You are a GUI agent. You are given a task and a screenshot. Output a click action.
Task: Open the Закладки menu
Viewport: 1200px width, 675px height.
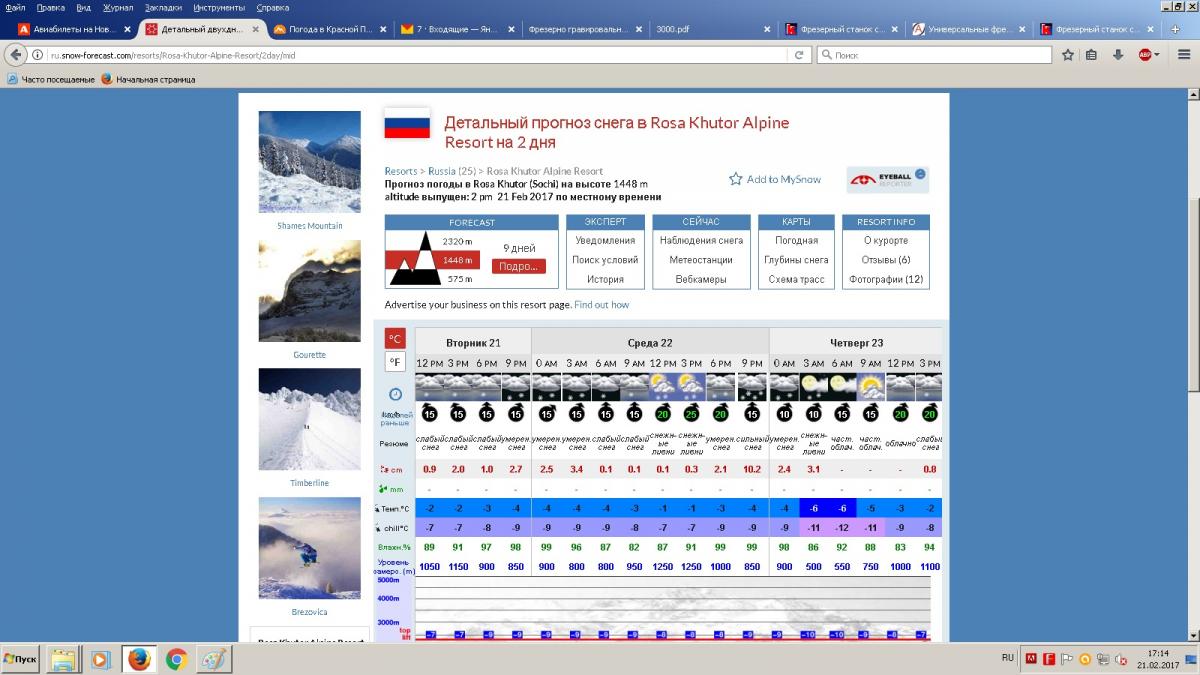[163, 7]
